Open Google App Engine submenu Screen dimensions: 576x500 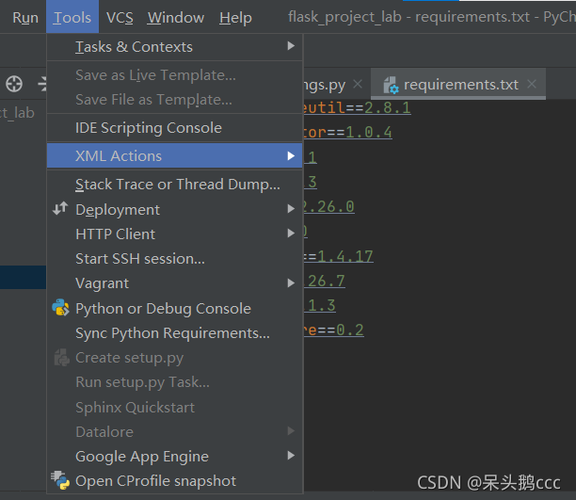point(175,457)
